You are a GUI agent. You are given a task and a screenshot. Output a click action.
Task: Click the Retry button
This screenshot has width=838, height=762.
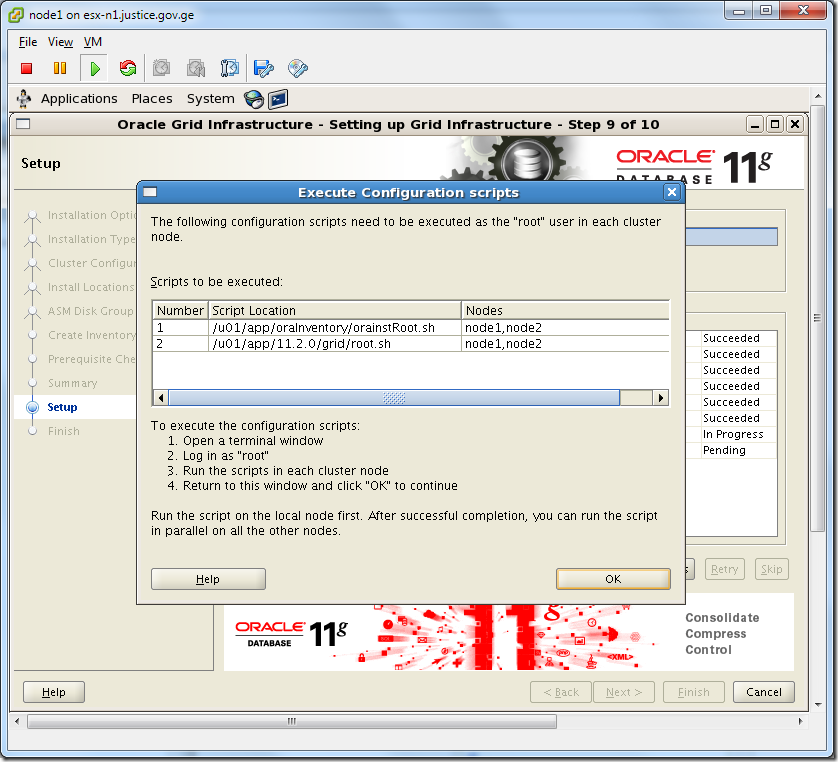pyautogui.click(x=724, y=569)
